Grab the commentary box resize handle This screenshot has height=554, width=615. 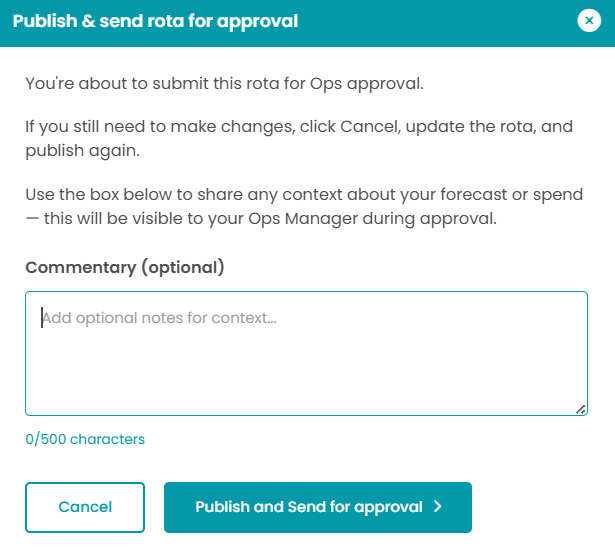click(581, 409)
